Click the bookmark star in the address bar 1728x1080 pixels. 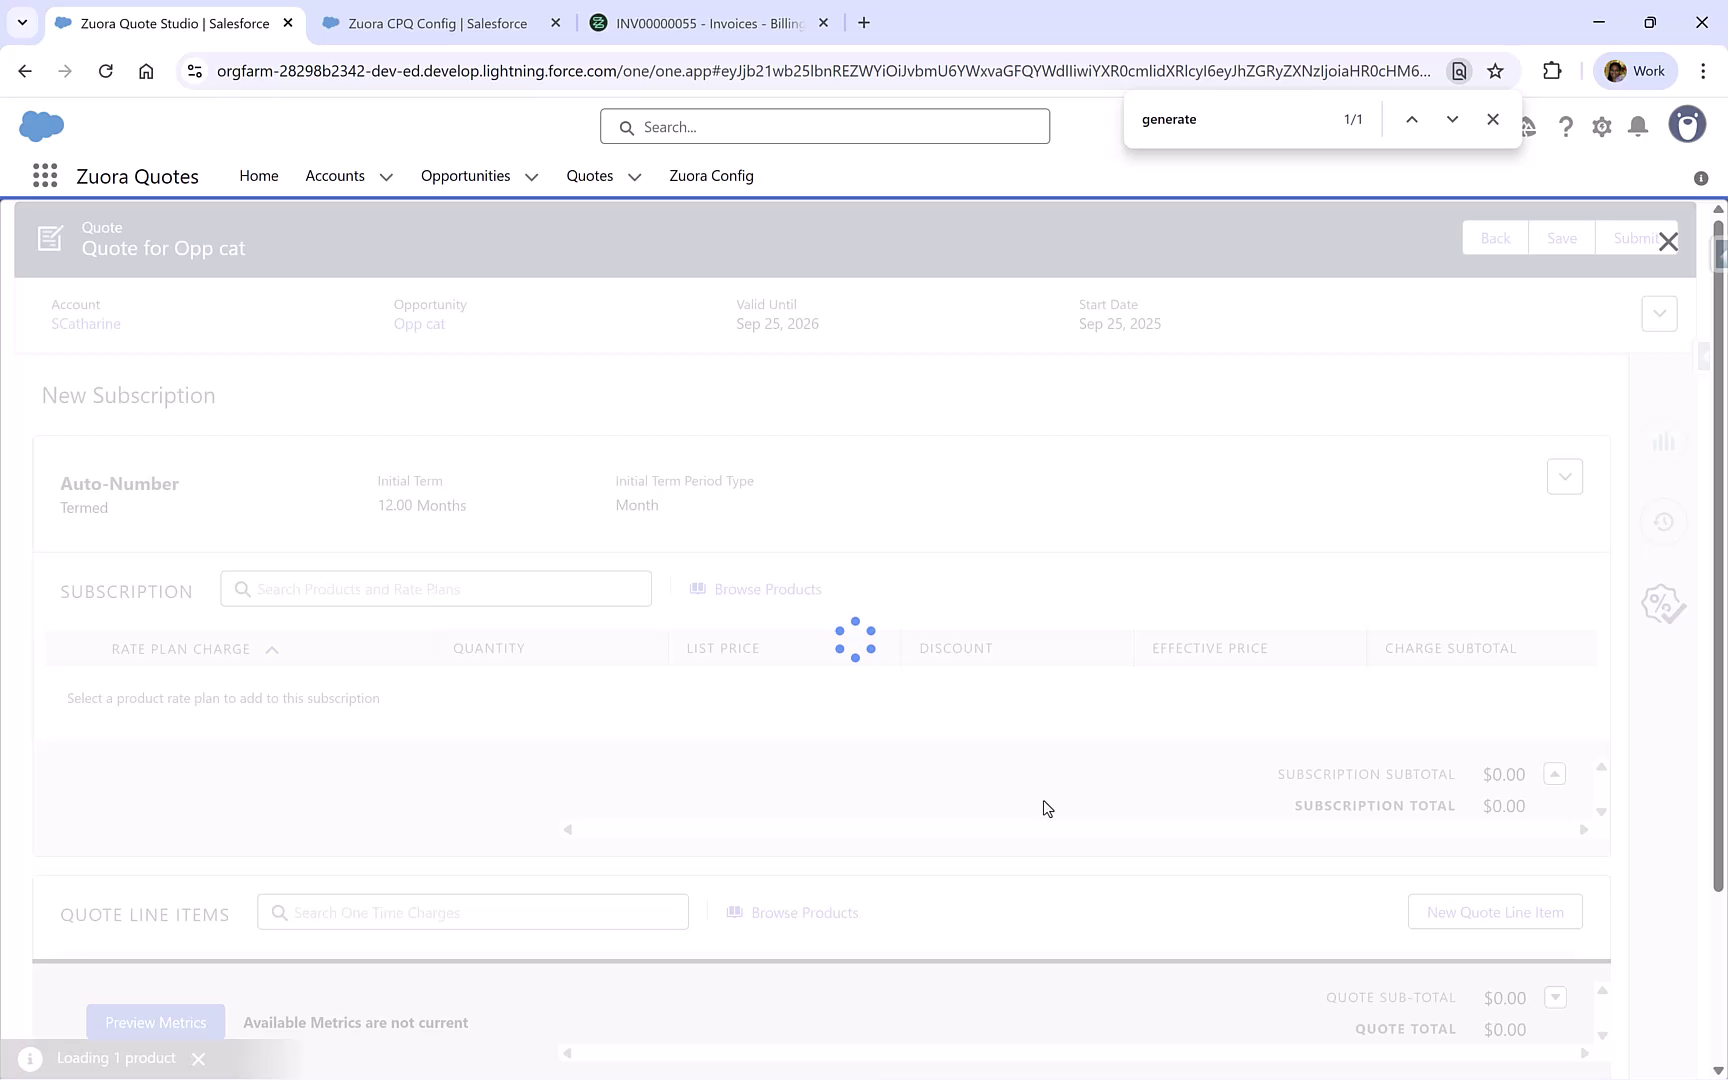click(x=1495, y=71)
